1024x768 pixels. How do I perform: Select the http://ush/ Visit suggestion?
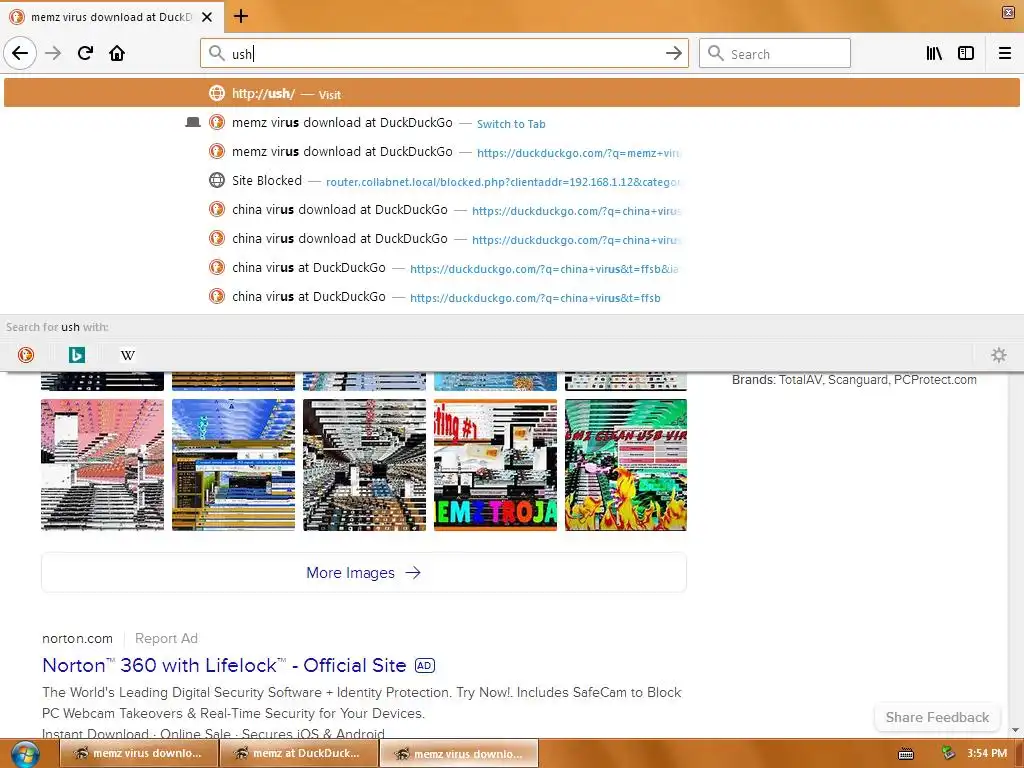[511, 93]
